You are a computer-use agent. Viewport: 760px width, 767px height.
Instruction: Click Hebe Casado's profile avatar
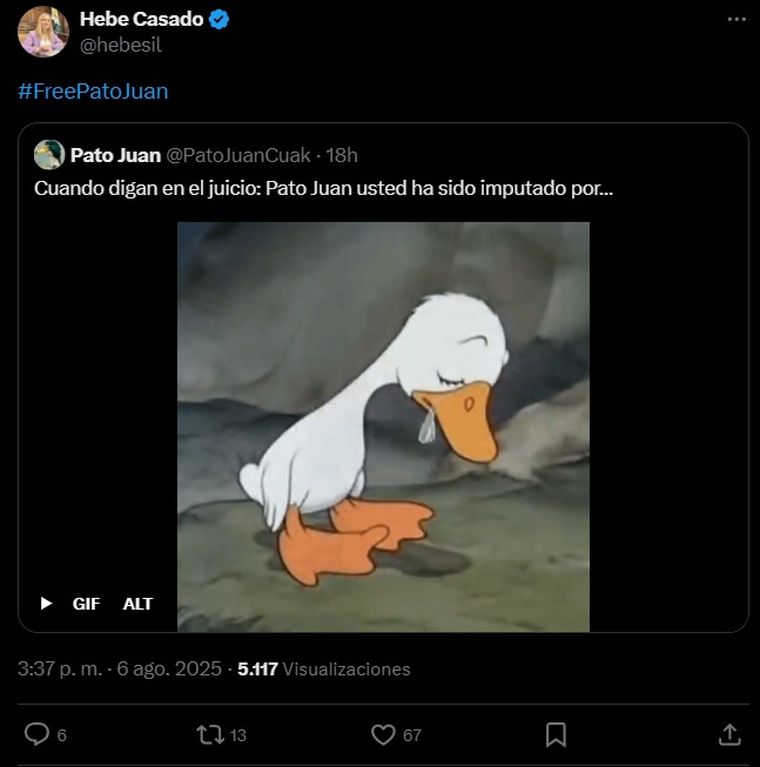click(43, 31)
